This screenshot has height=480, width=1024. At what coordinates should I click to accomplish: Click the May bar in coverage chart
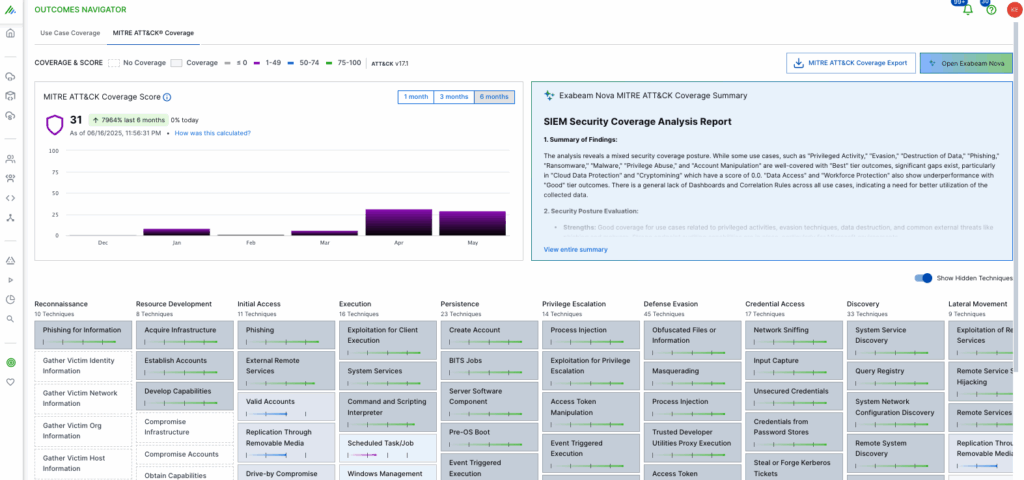tap(472, 223)
